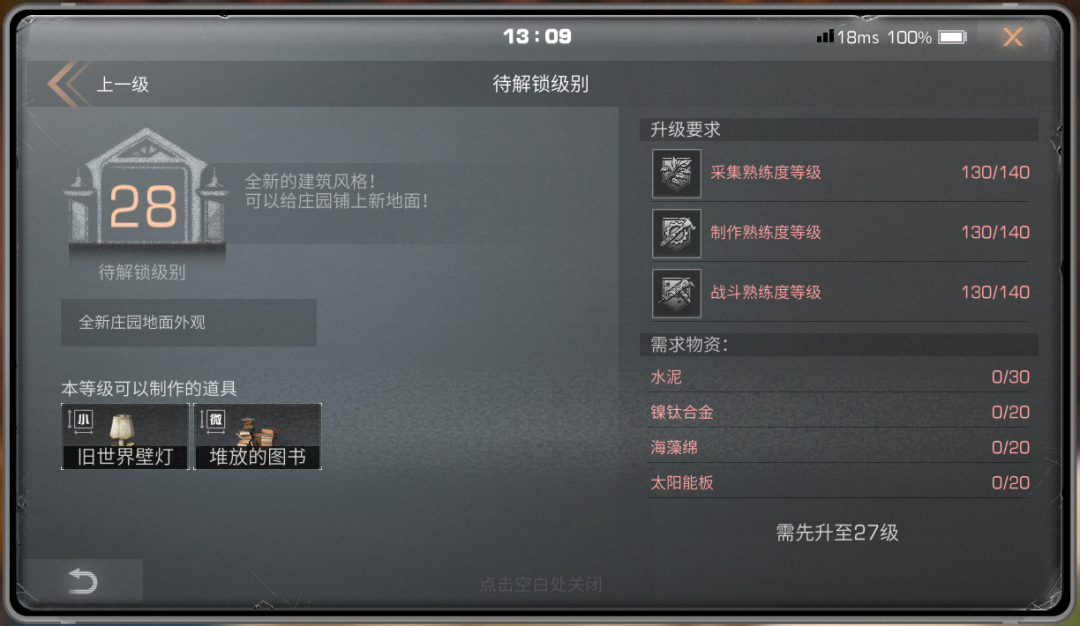Select the 太阳能板 material row
This screenshot has width=1080, height=626.
pos(840,482)
